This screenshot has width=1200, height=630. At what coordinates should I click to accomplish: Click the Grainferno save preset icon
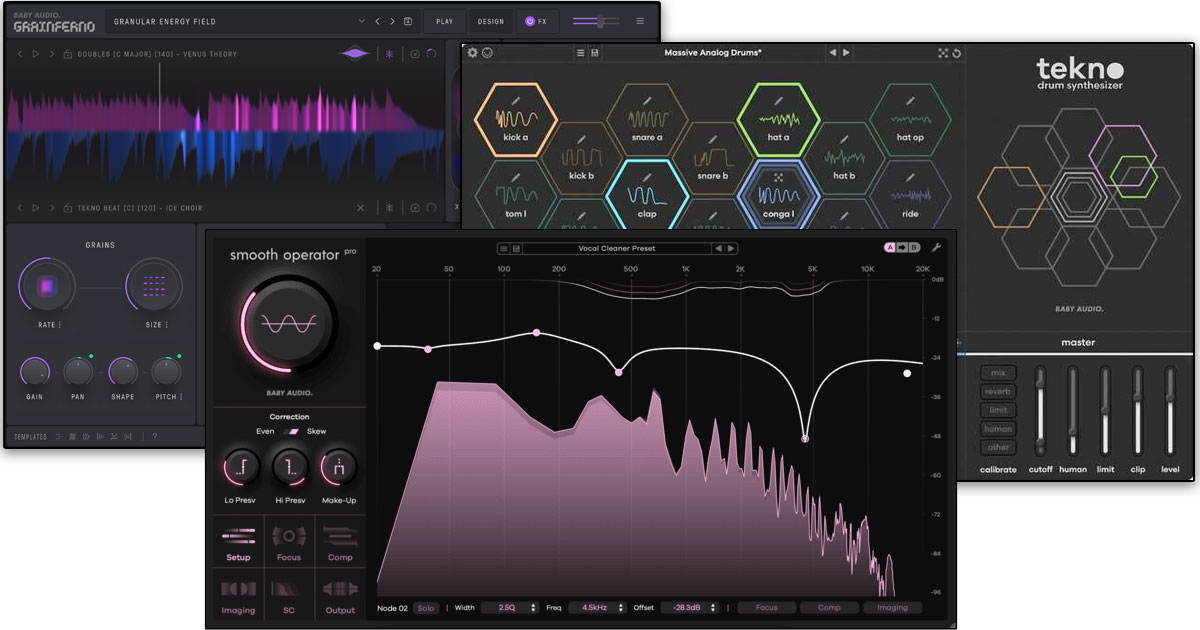[408, 21]
